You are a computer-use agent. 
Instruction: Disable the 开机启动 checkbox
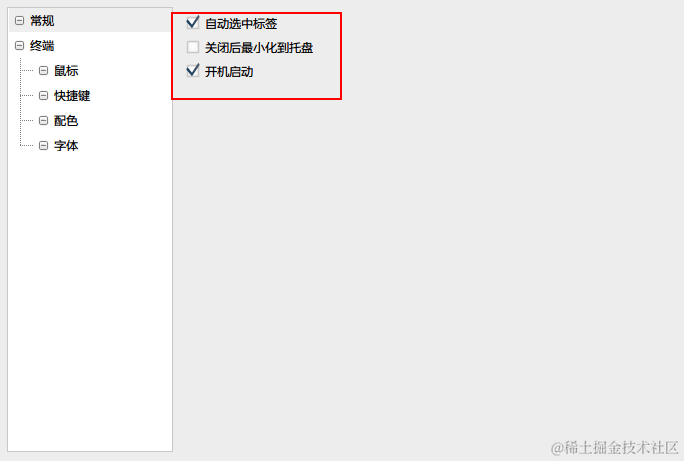coord(193,71)
